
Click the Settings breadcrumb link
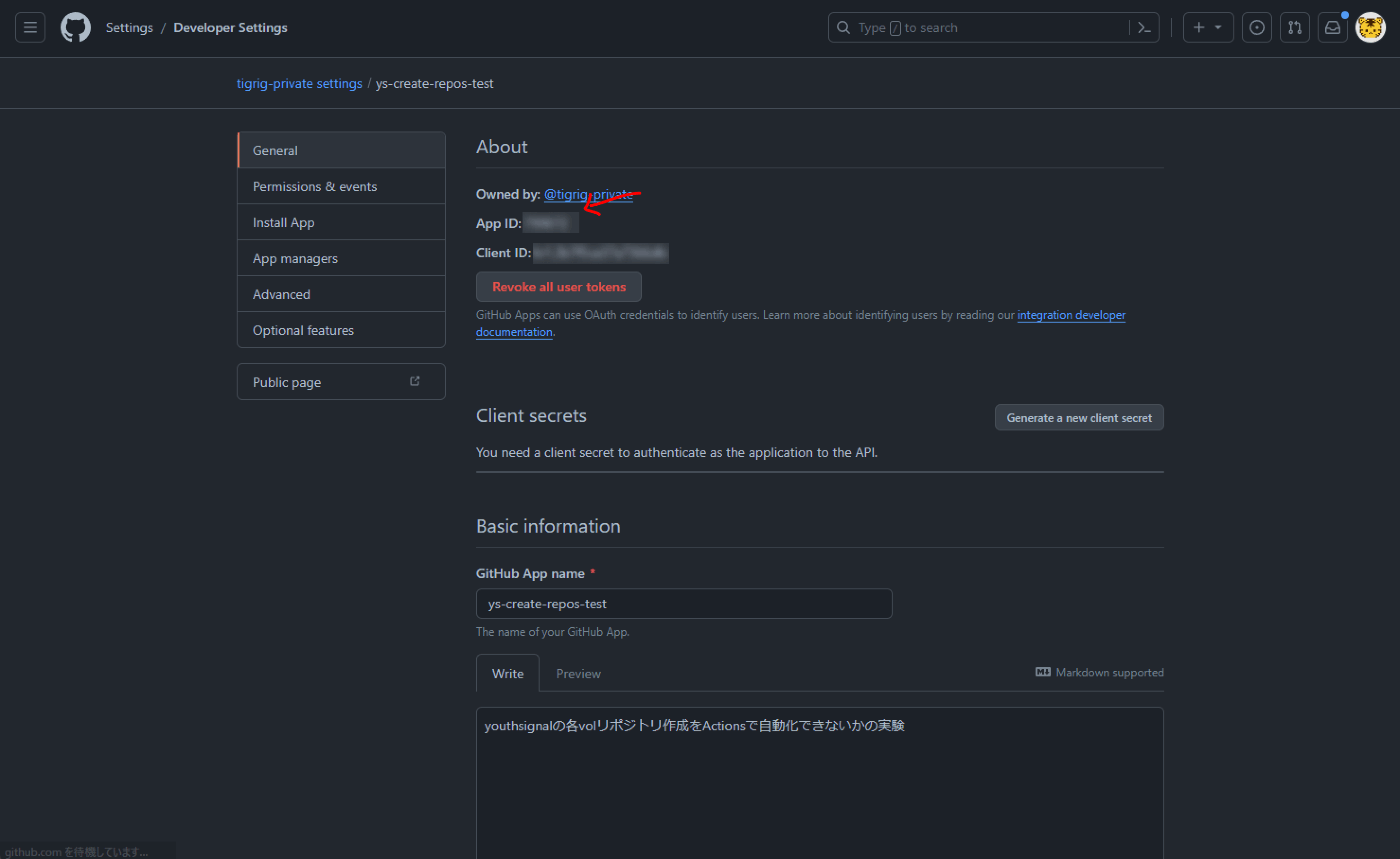click(x=129, y=28)
